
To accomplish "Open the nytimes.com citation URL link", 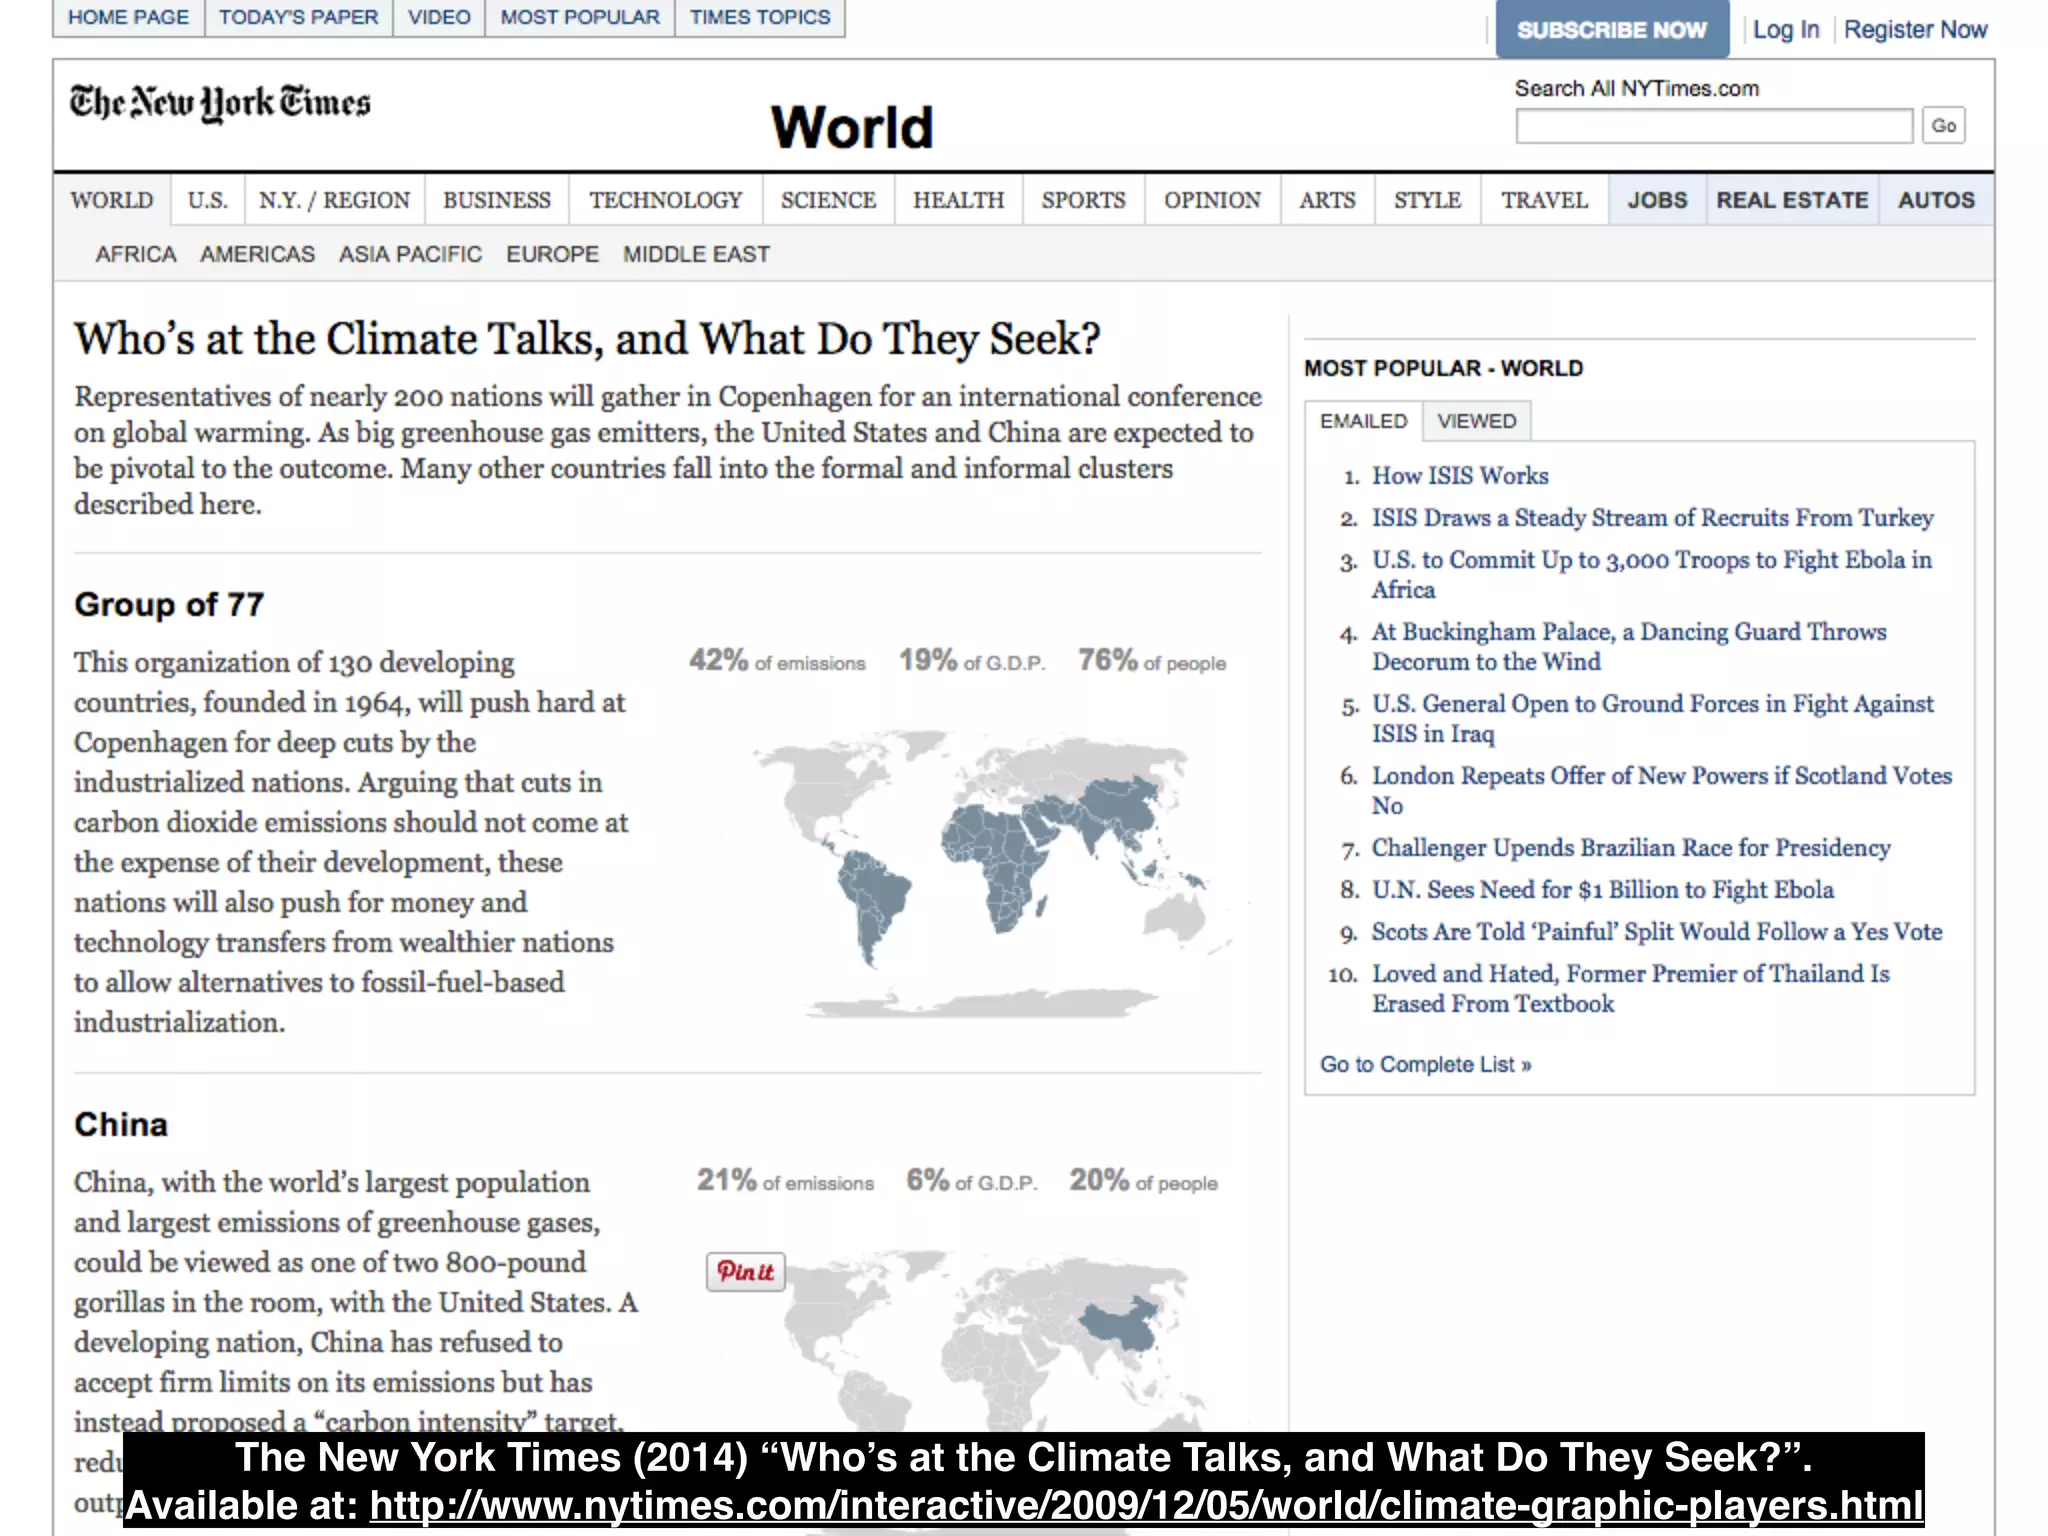I will click(1146, 1505).
